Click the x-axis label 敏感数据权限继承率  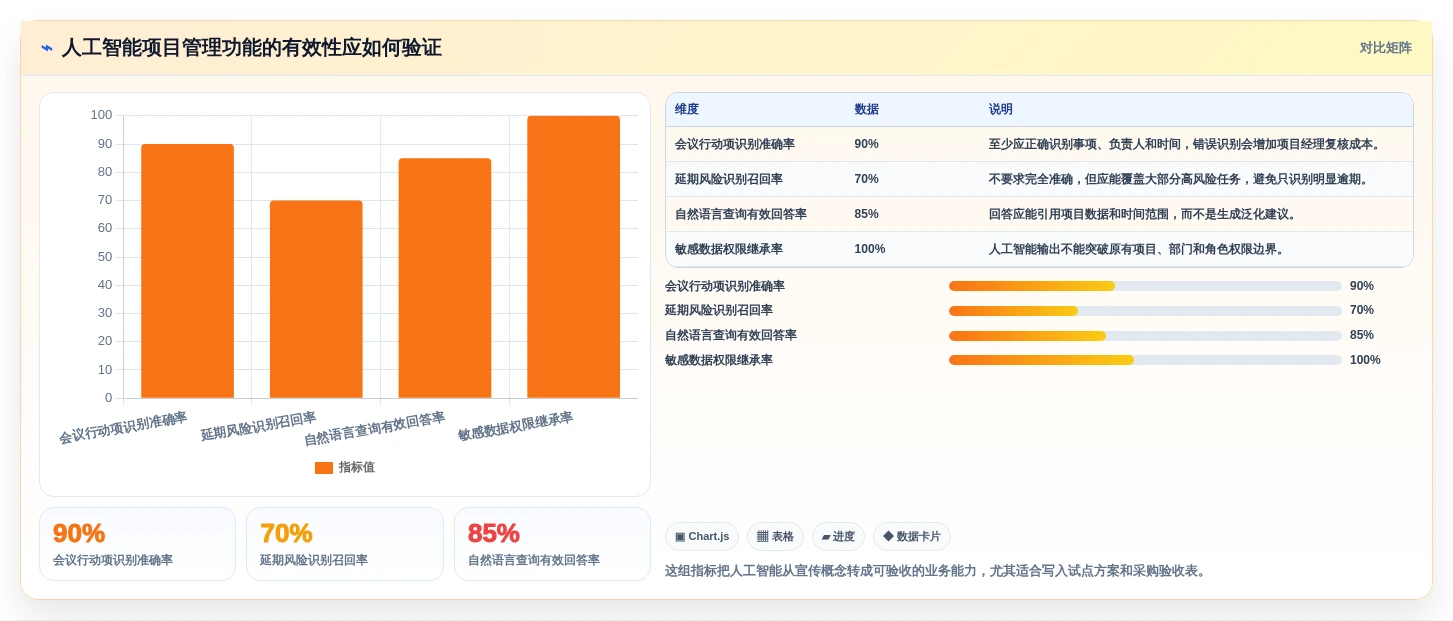point(516,426)
